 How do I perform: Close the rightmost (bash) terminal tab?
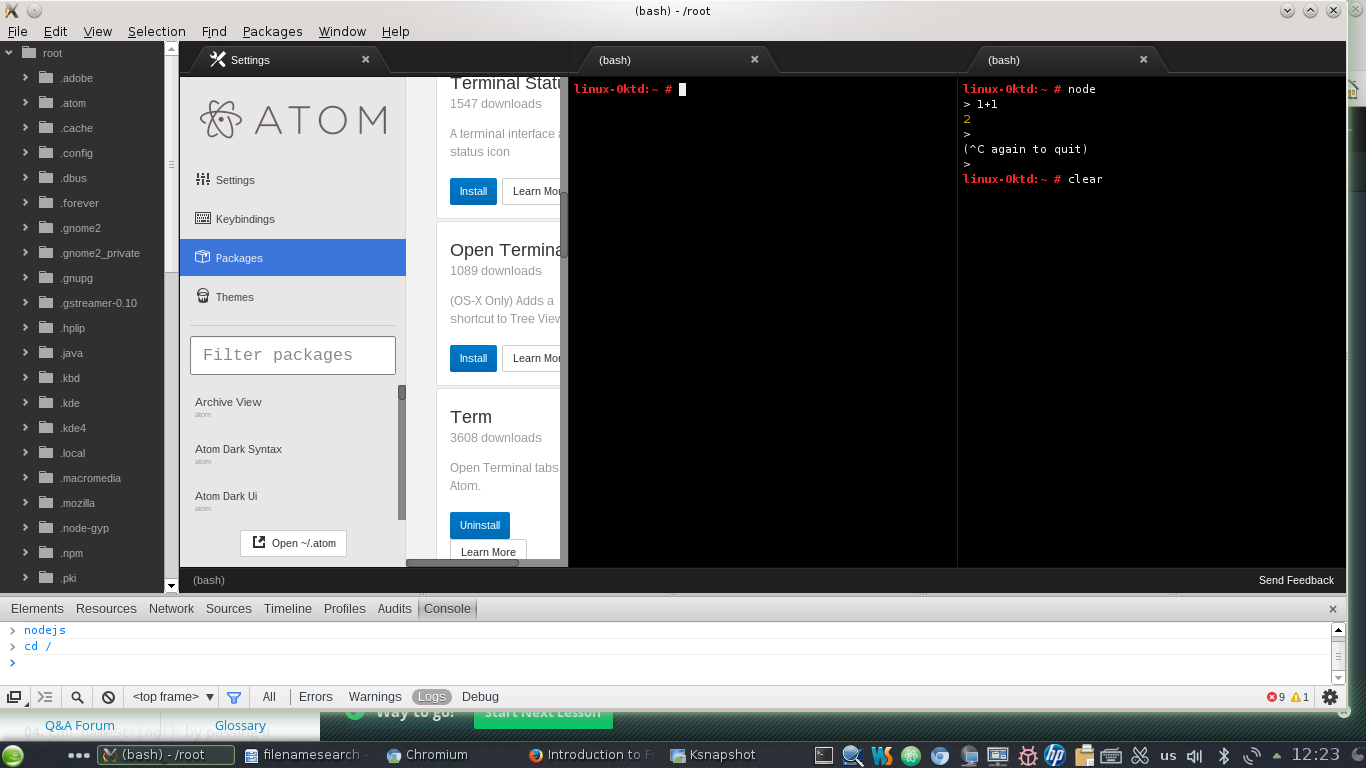click(1144, 59)
